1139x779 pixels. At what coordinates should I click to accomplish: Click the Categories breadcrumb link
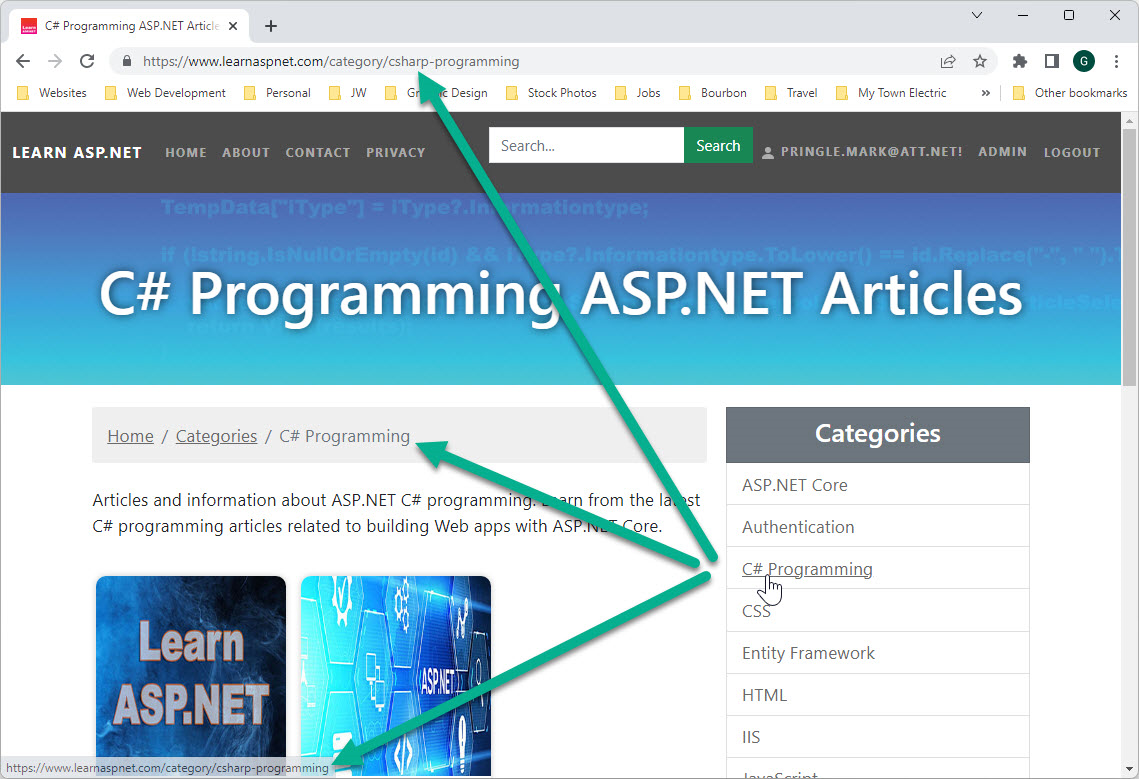pyautogui.click(x=216, y=436)
